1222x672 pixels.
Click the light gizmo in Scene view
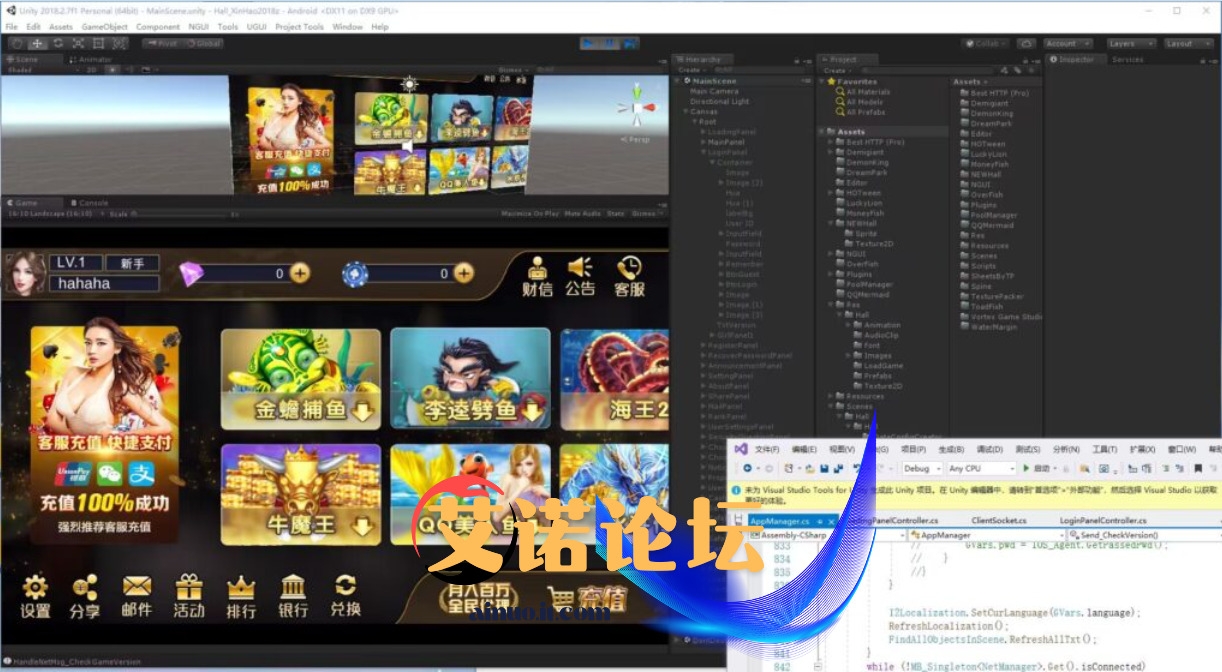[x=407, y=84]
